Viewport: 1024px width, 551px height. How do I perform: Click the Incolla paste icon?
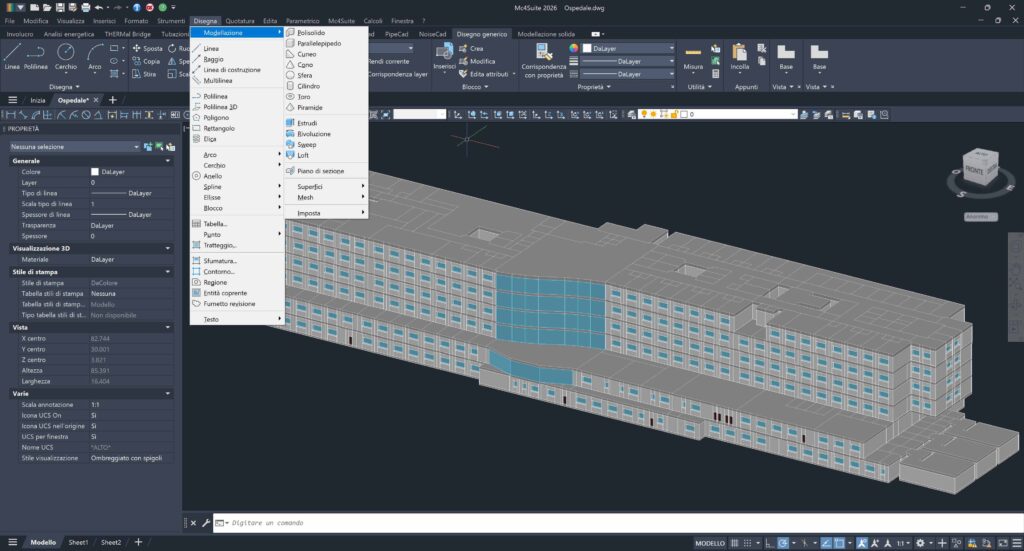[x=740, y=54]
